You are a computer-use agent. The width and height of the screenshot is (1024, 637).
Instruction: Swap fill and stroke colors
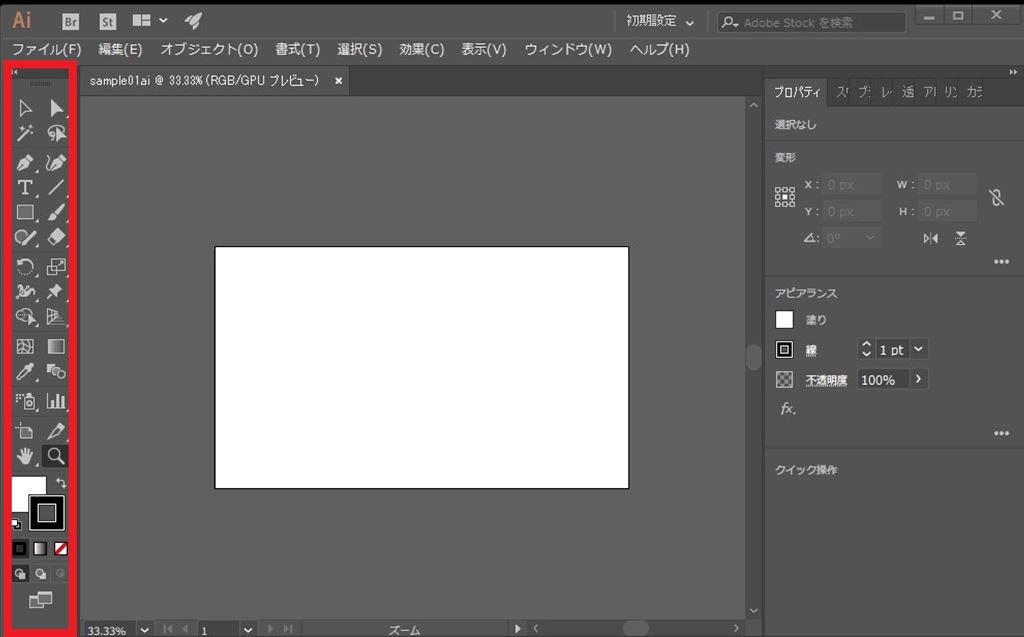pyautogui.click(x=61, y=483)
